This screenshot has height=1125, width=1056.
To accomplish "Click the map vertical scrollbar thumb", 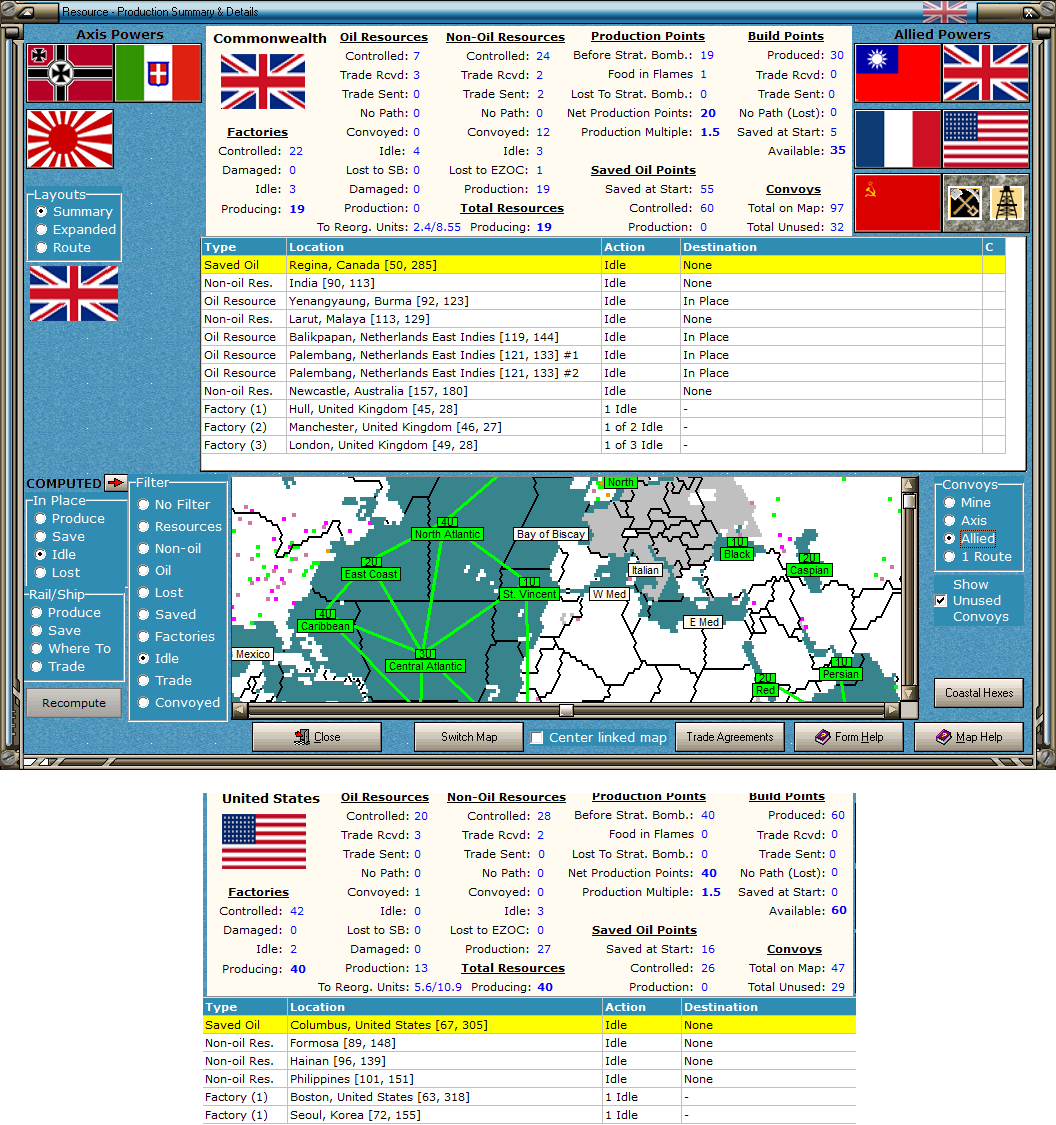I will (909, 501).
